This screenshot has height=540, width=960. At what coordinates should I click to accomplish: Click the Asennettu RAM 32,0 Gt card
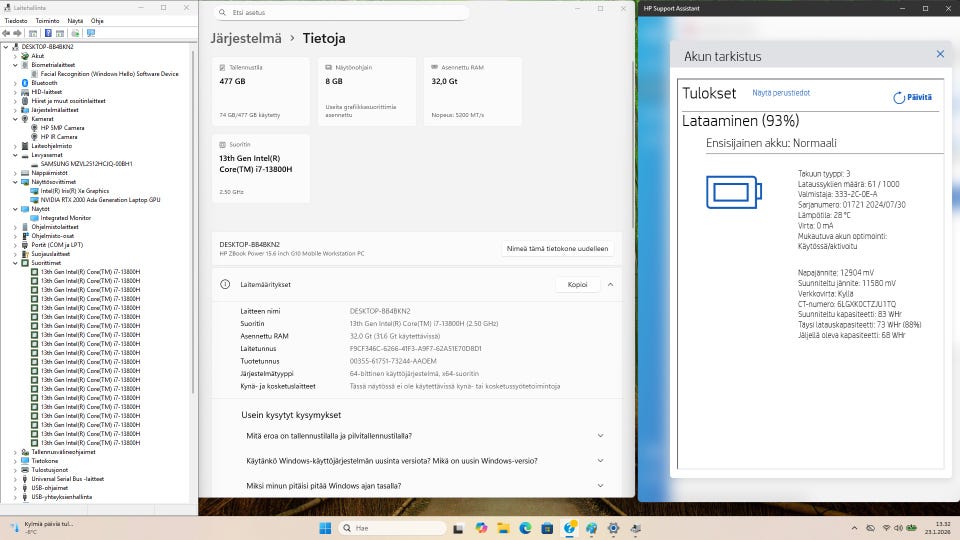(473, 91)
